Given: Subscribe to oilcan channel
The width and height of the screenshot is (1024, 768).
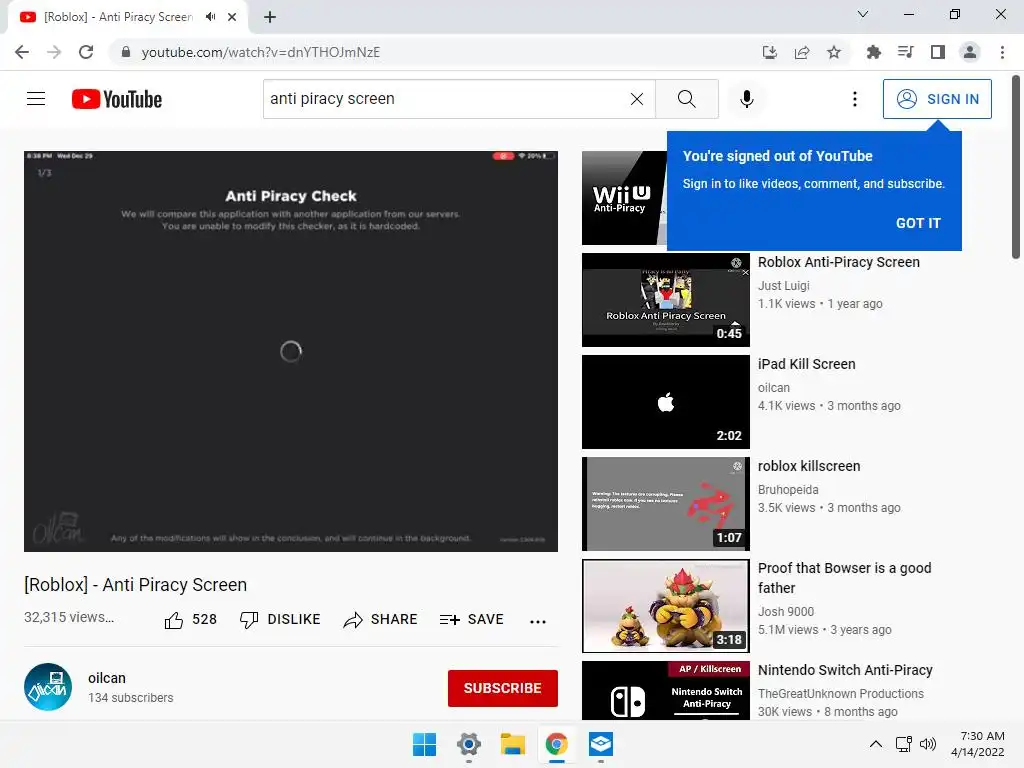Looking at the screenshot, I should coord(502,688).
